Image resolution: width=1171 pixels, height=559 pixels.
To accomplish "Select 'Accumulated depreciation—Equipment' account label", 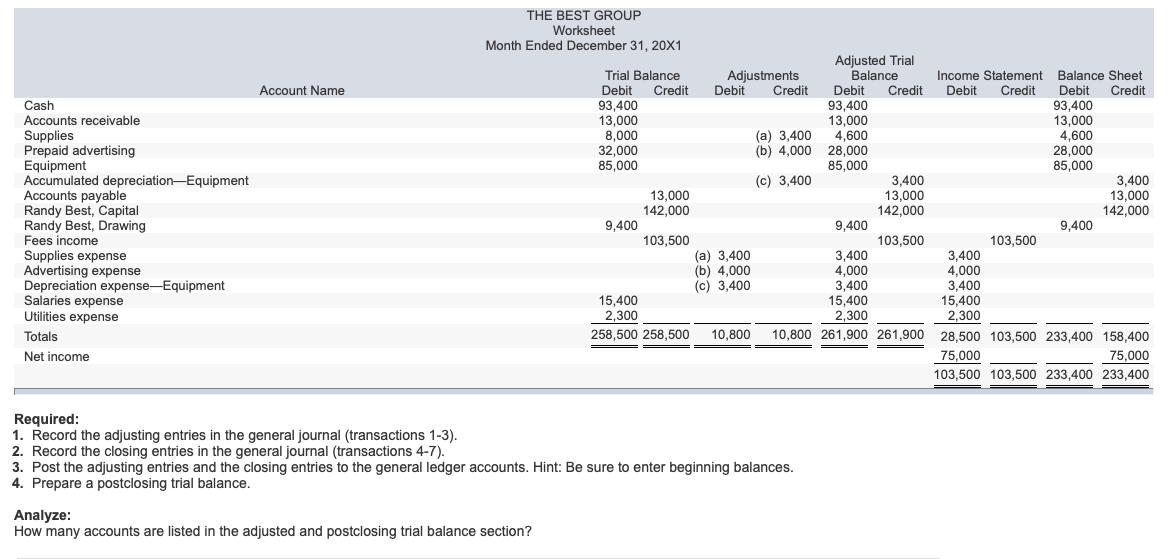I will (136, 181).
